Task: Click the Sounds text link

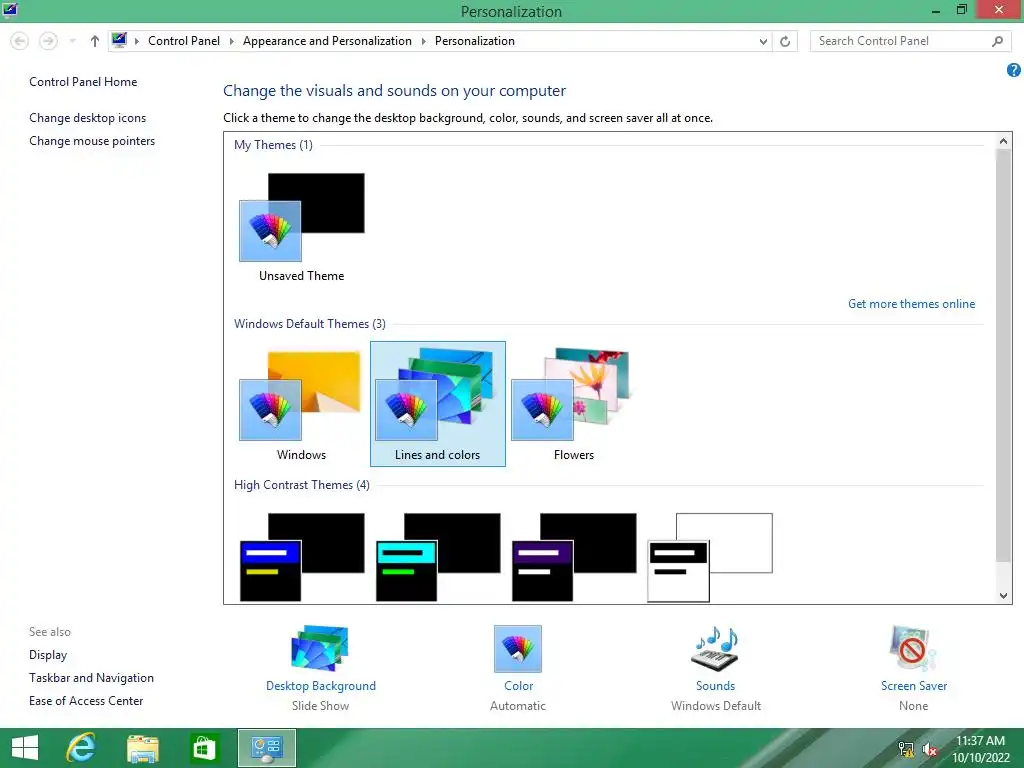Action: click(x=715, y=686)
